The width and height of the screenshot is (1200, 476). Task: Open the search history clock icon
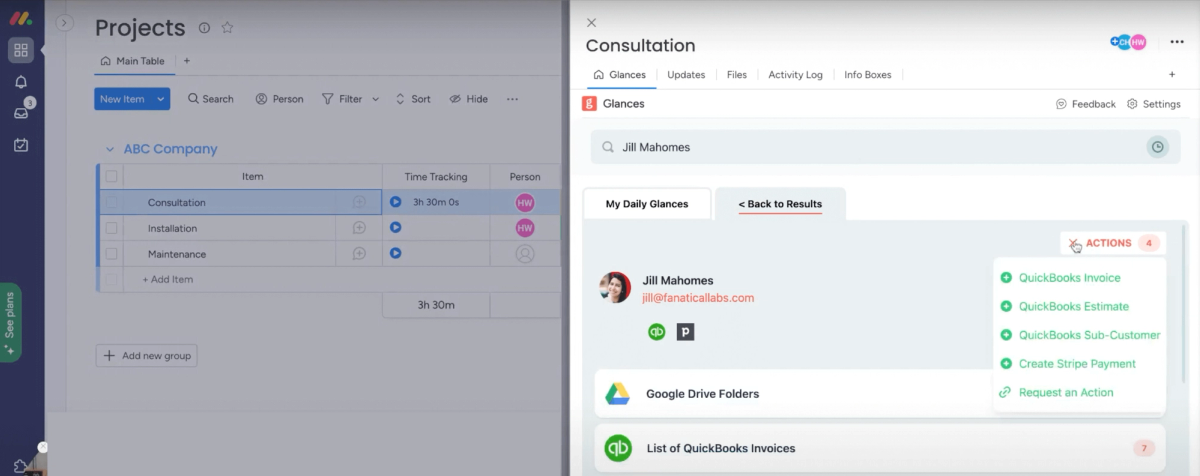click(x=1157, y=147)
